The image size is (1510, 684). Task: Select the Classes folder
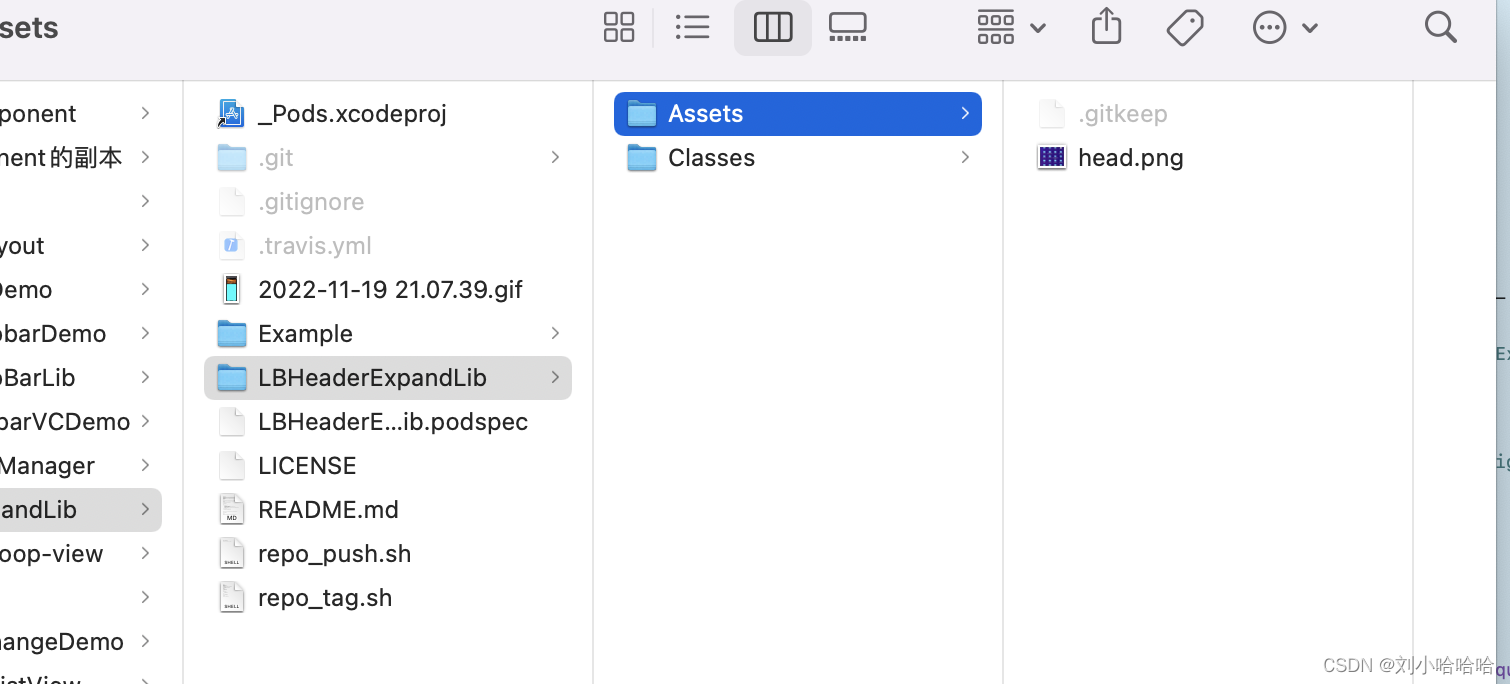tap(711, 157)
